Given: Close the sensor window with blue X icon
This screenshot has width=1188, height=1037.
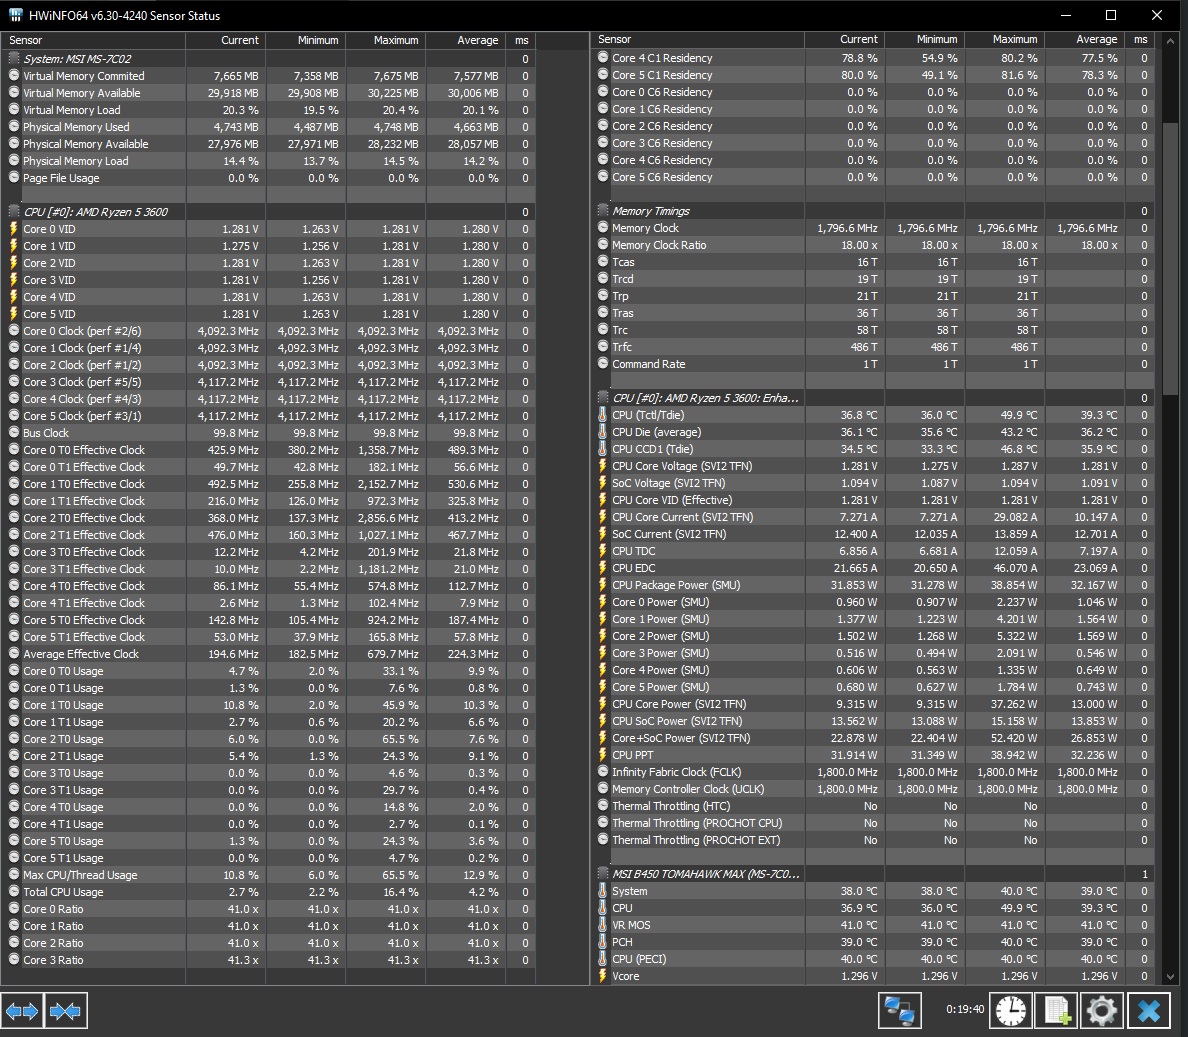Looking at the screenshot, I should coord(1149,1010).
